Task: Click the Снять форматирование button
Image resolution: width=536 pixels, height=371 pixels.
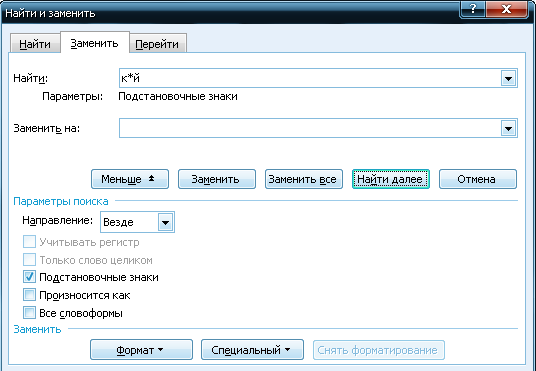Action: [x=379, y=350]
